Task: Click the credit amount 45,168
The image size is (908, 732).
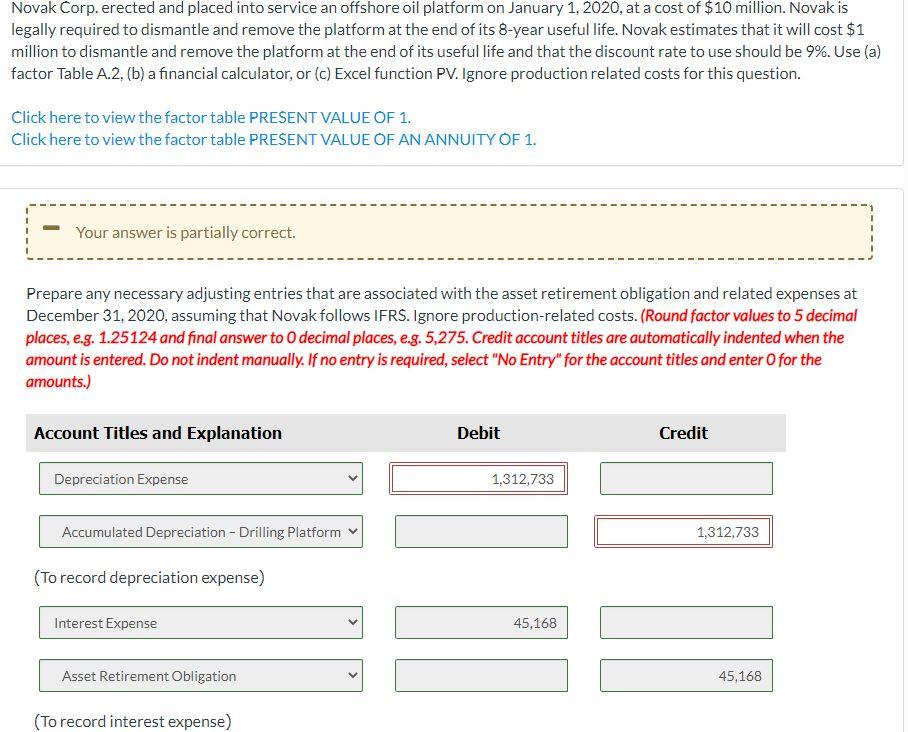Action: point(685,675)
